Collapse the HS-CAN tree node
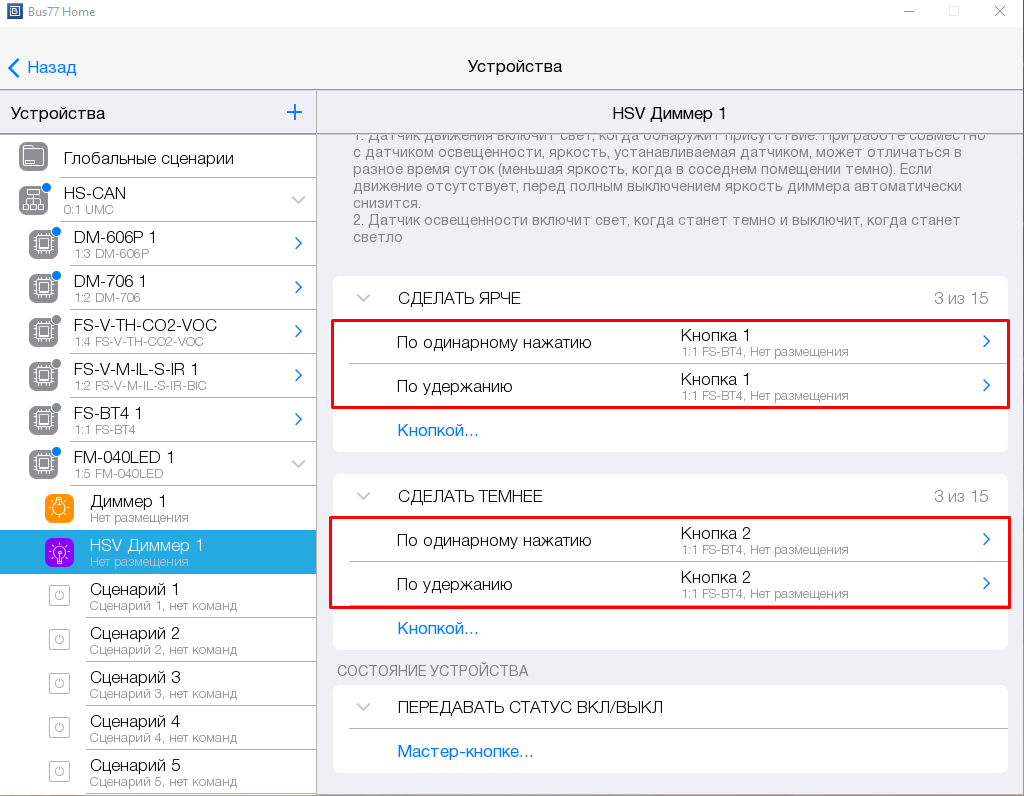The image size is (1024, 796). pos(298,200)
